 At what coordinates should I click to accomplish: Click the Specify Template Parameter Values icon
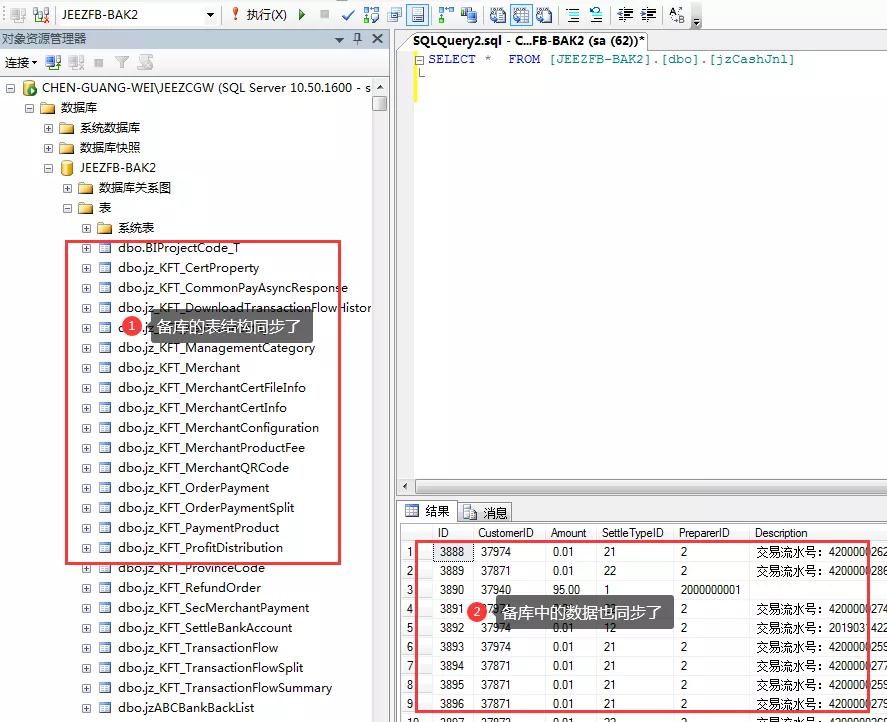pos(677,15)
